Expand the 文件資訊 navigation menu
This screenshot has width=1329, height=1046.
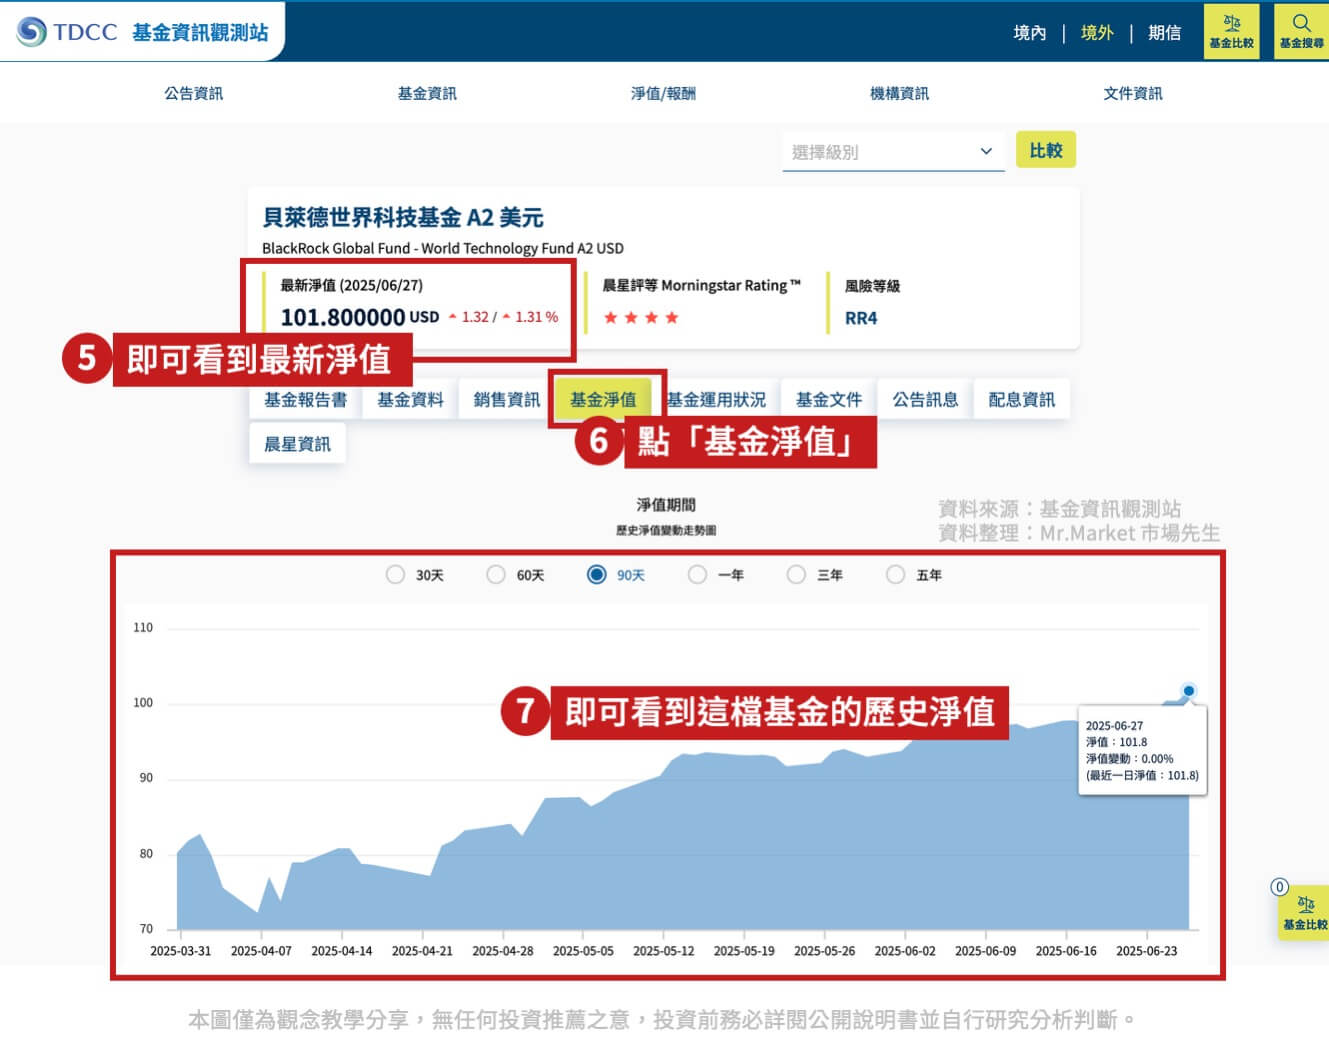point(1133,93)
